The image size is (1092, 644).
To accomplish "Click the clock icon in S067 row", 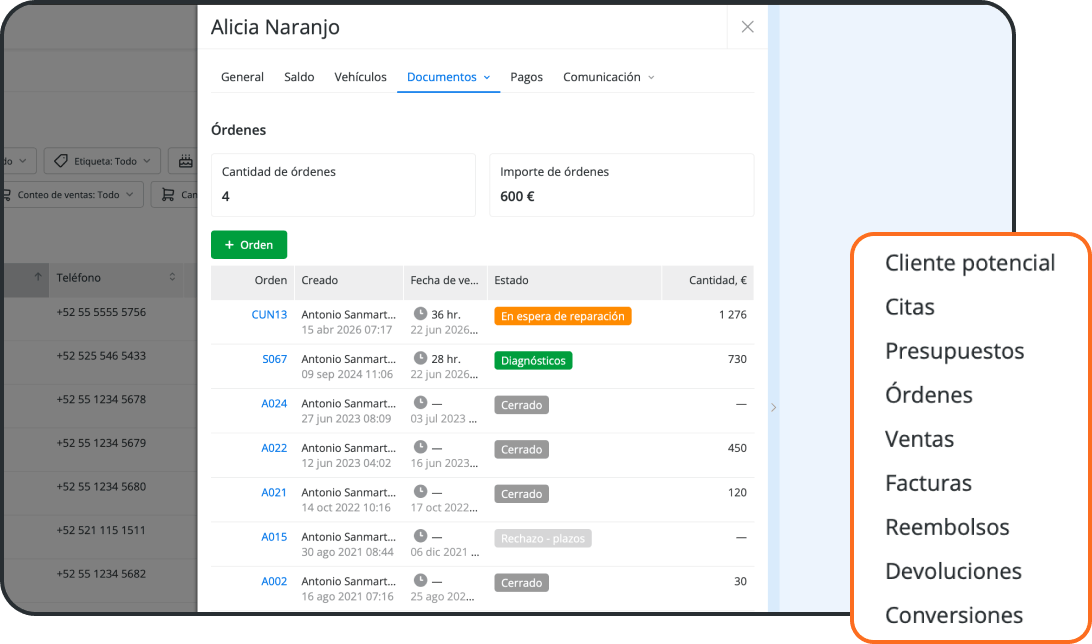I will click(x=420, y=358).
